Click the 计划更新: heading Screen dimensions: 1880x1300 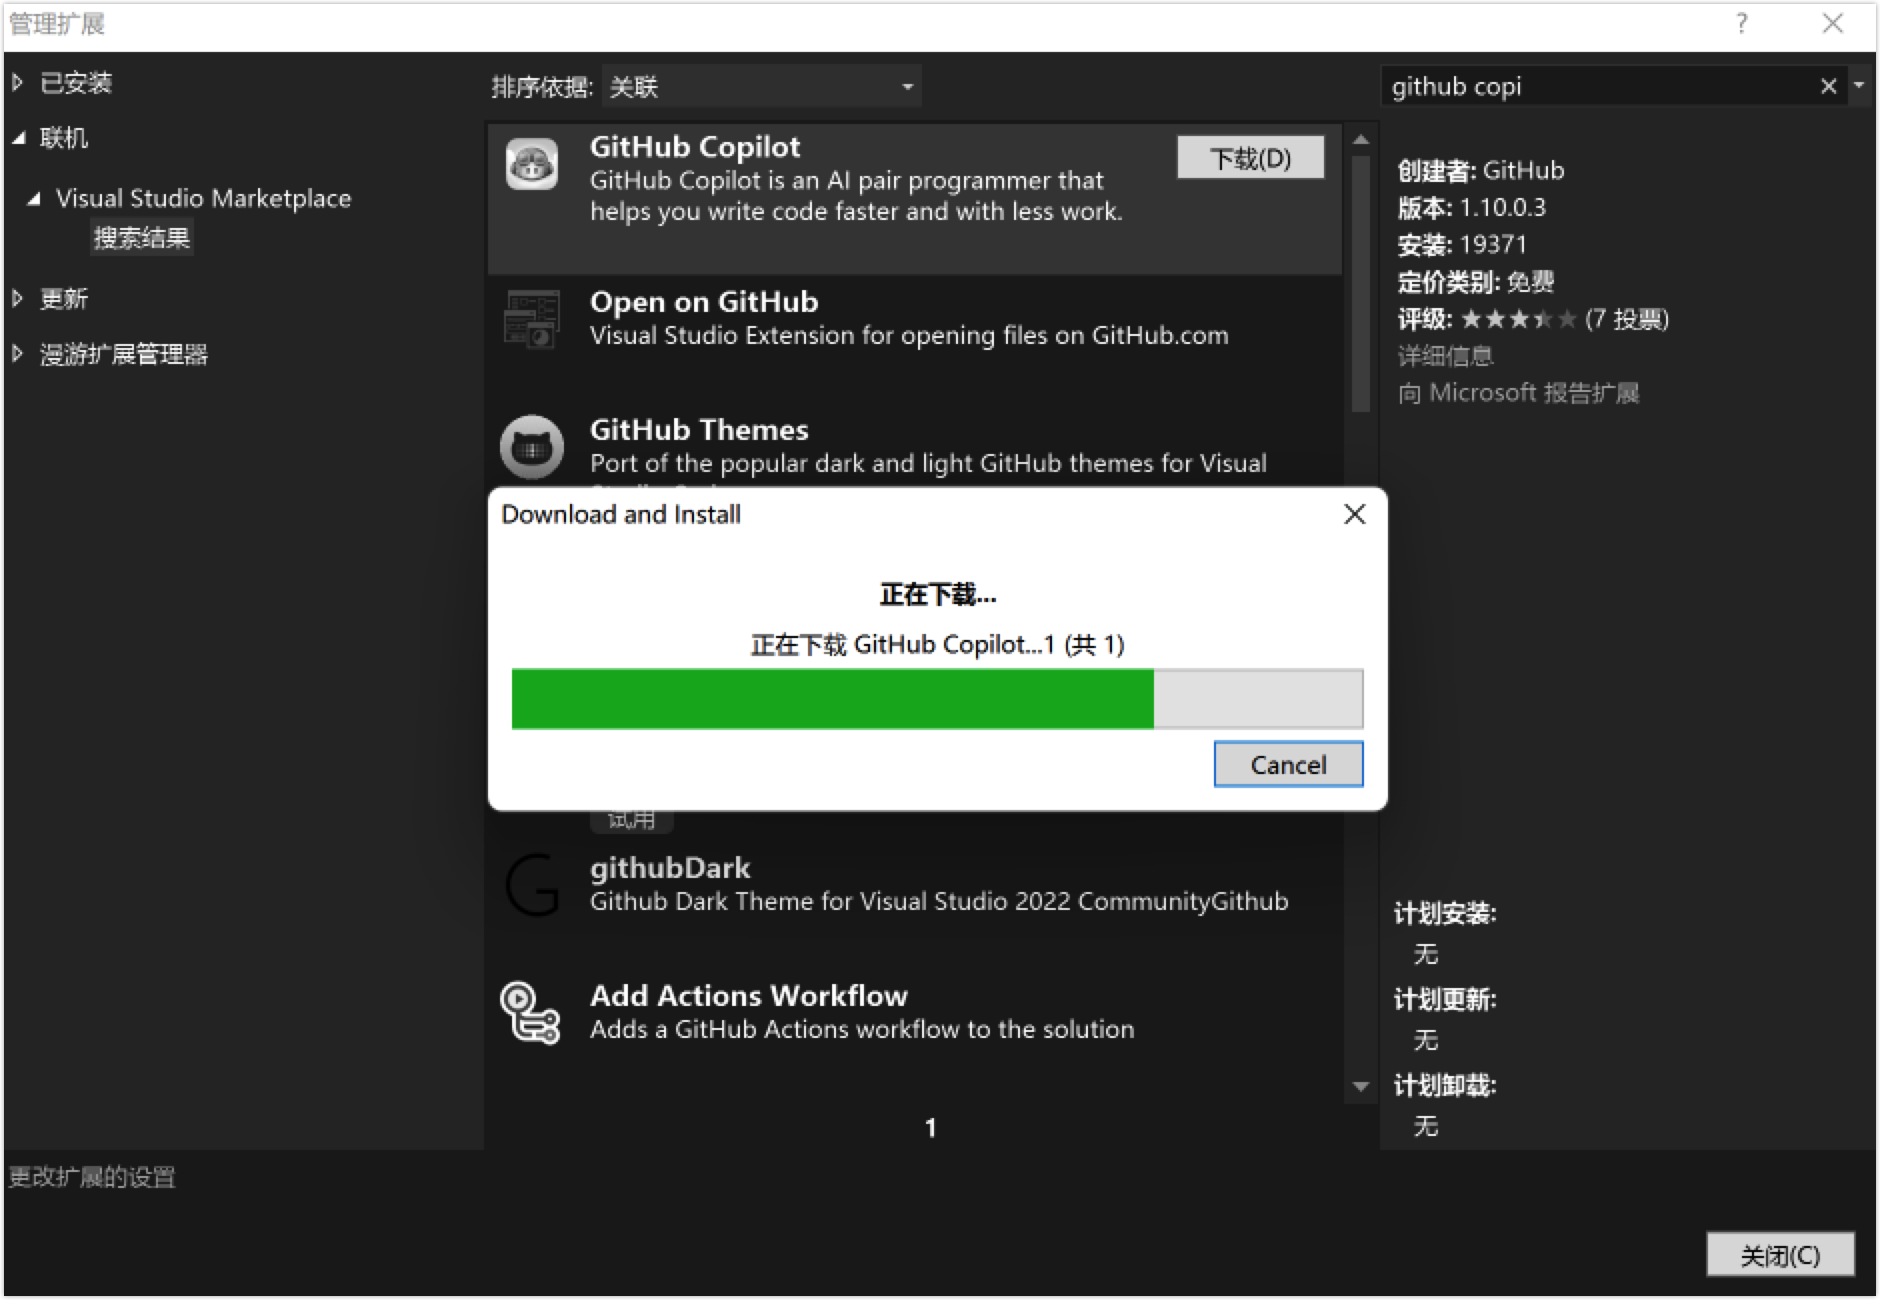click(1445, 999)
